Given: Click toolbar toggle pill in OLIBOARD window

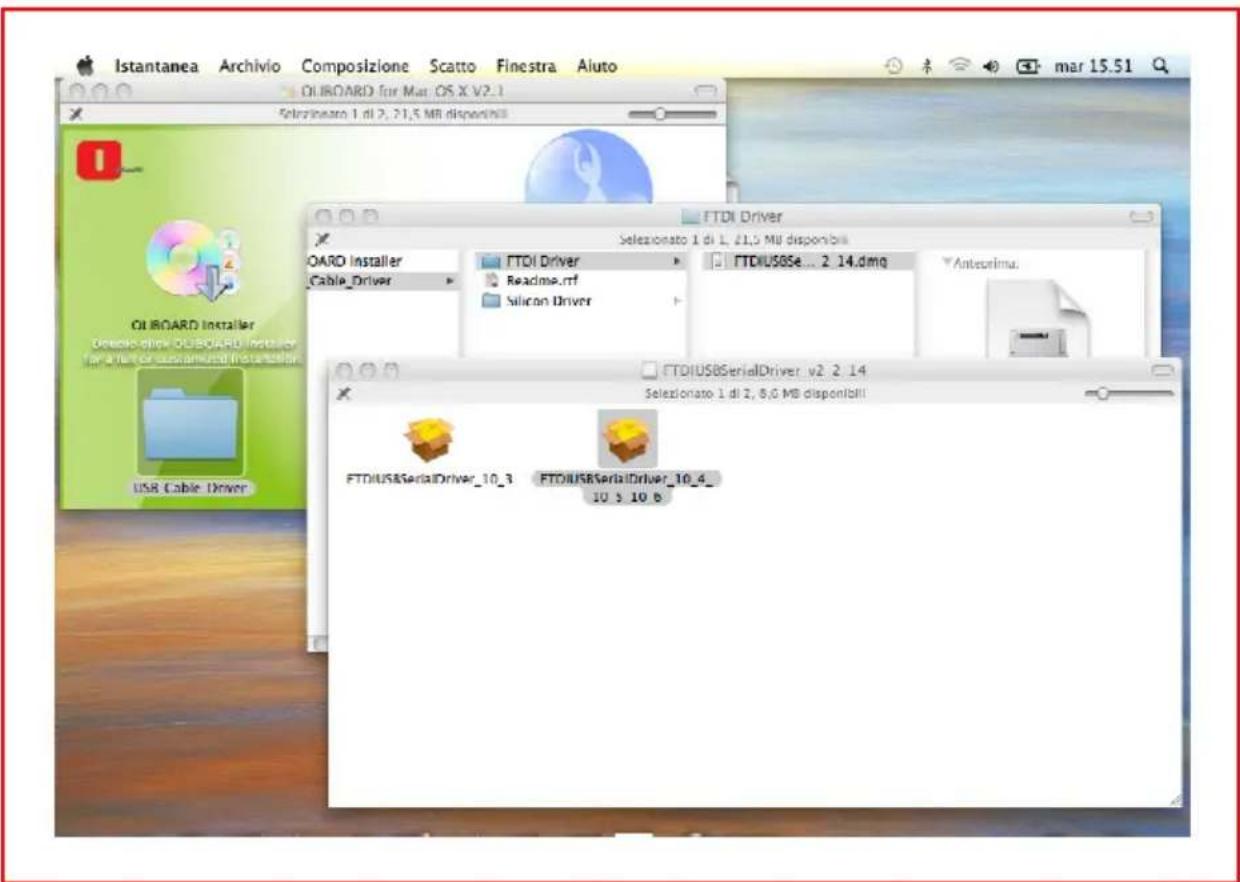Looking at the screenshot, I should click(706, 91).
